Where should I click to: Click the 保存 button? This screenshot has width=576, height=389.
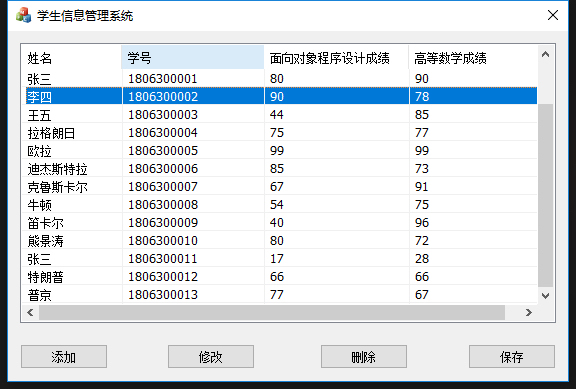512,356
